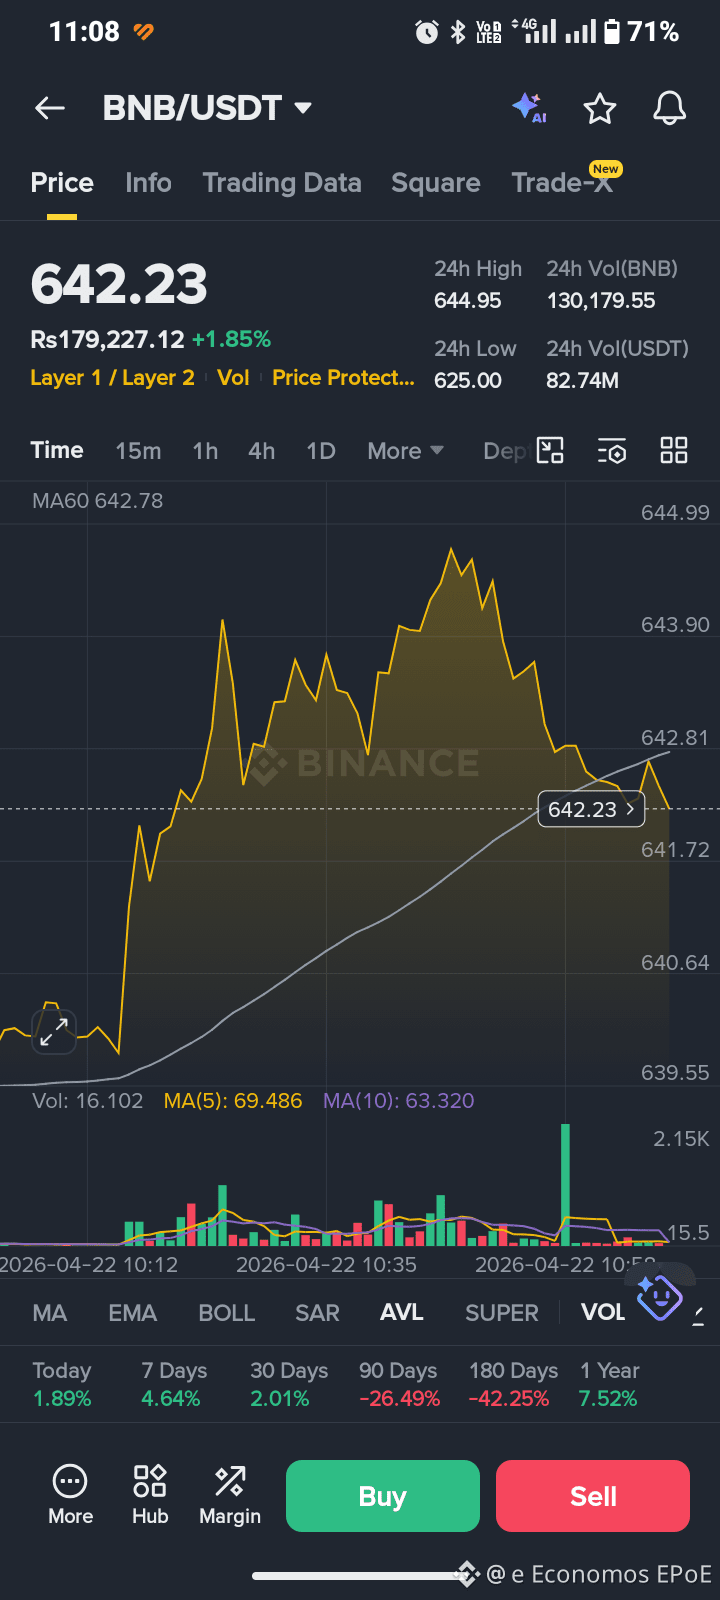Screen dimensions: 720x1600
Task: Tap the Bluetooth status icon
Action: tap(458, 32)
